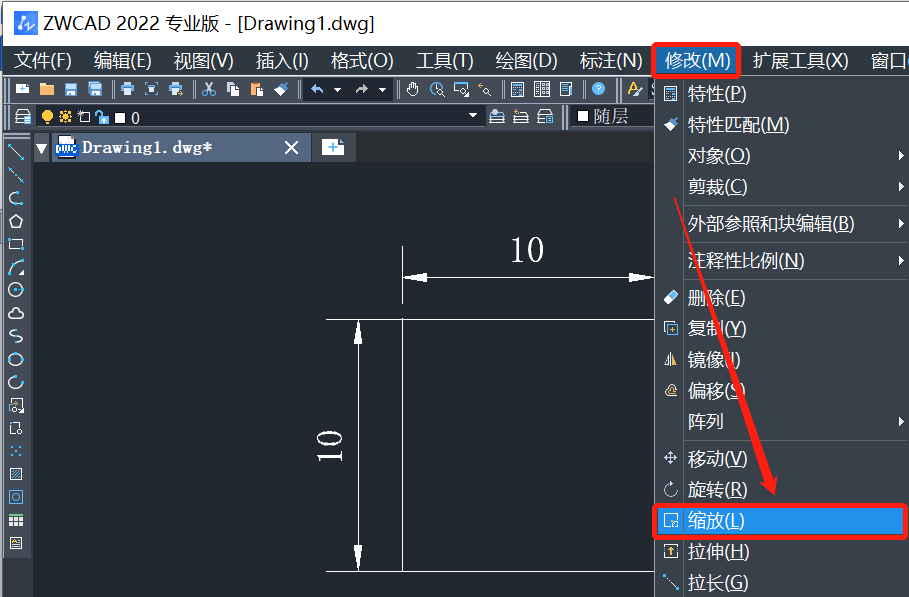Click the Save All double-disk icon
The height and width of the screenshot is (597, 909).
click(x=95, y=89)
